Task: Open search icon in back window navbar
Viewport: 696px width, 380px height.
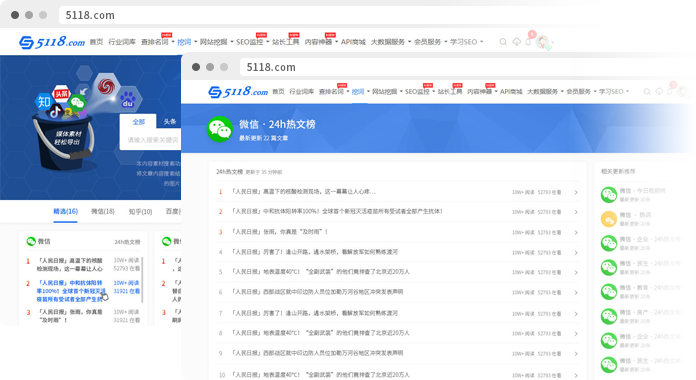Action: [x=503, y=42]
